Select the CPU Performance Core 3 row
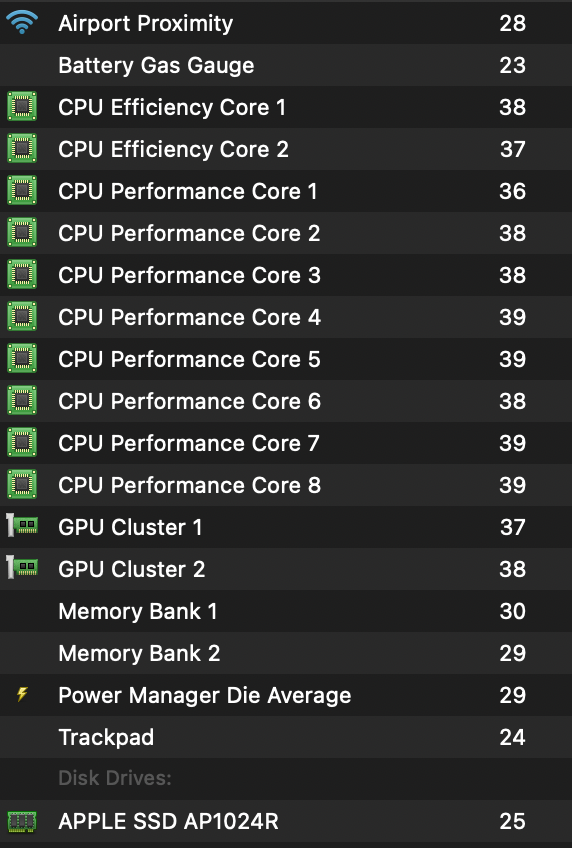 (286, 275)
